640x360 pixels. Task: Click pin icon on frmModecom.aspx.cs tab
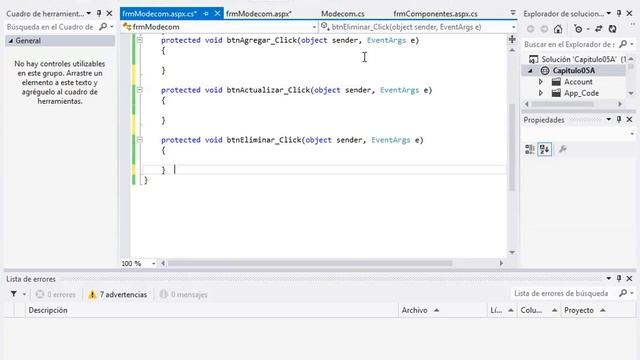click(206, 13)
